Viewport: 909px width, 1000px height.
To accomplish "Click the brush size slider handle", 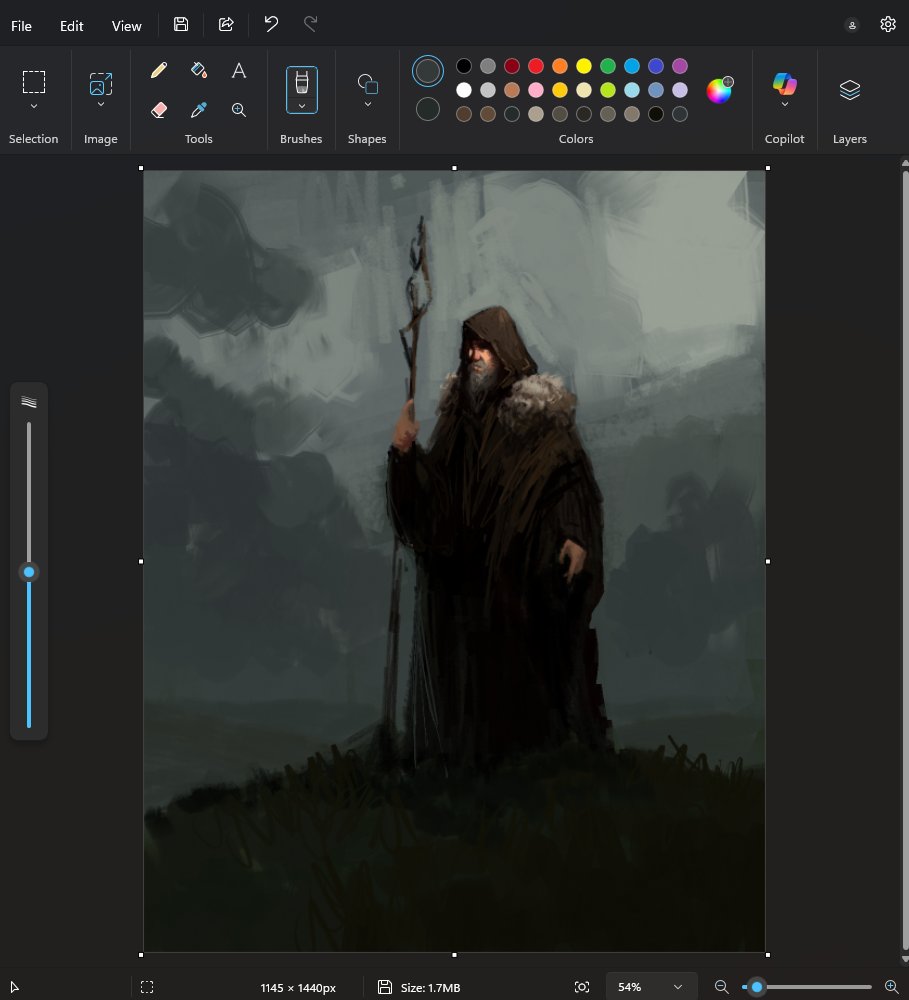I will tap(29, 572).
